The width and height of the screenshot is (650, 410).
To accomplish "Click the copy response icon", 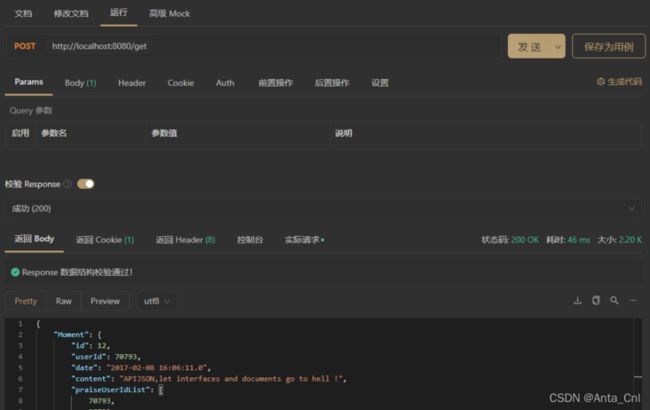I will pos(596,301).
